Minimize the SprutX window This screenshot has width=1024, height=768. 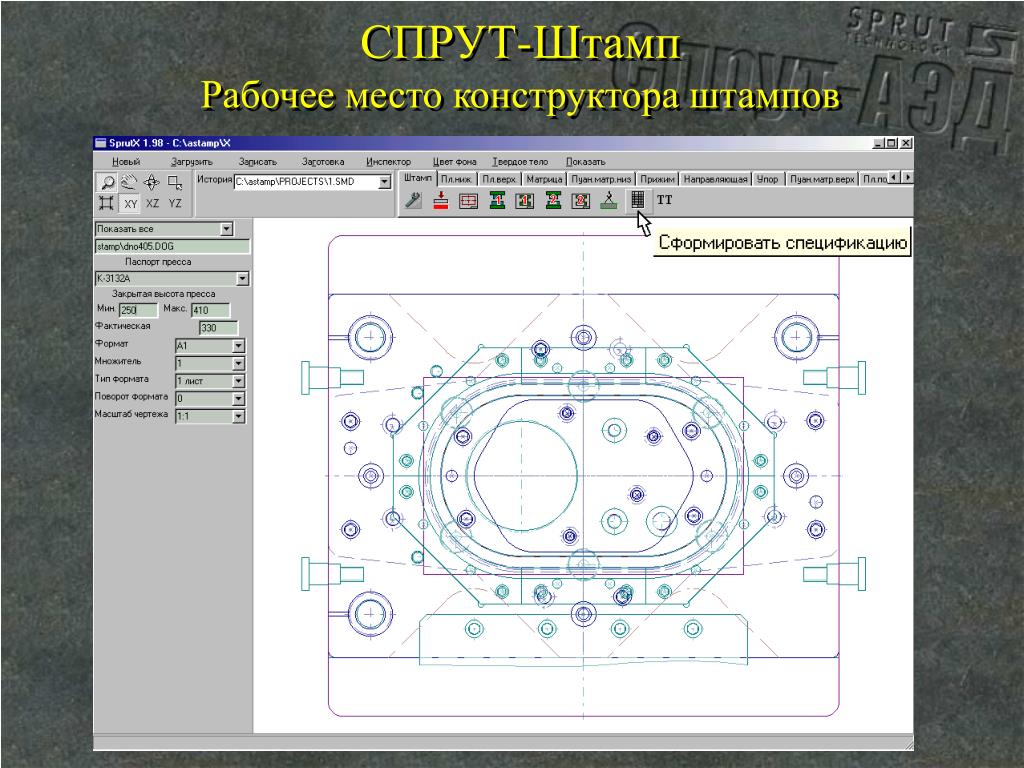click(878, 143)
